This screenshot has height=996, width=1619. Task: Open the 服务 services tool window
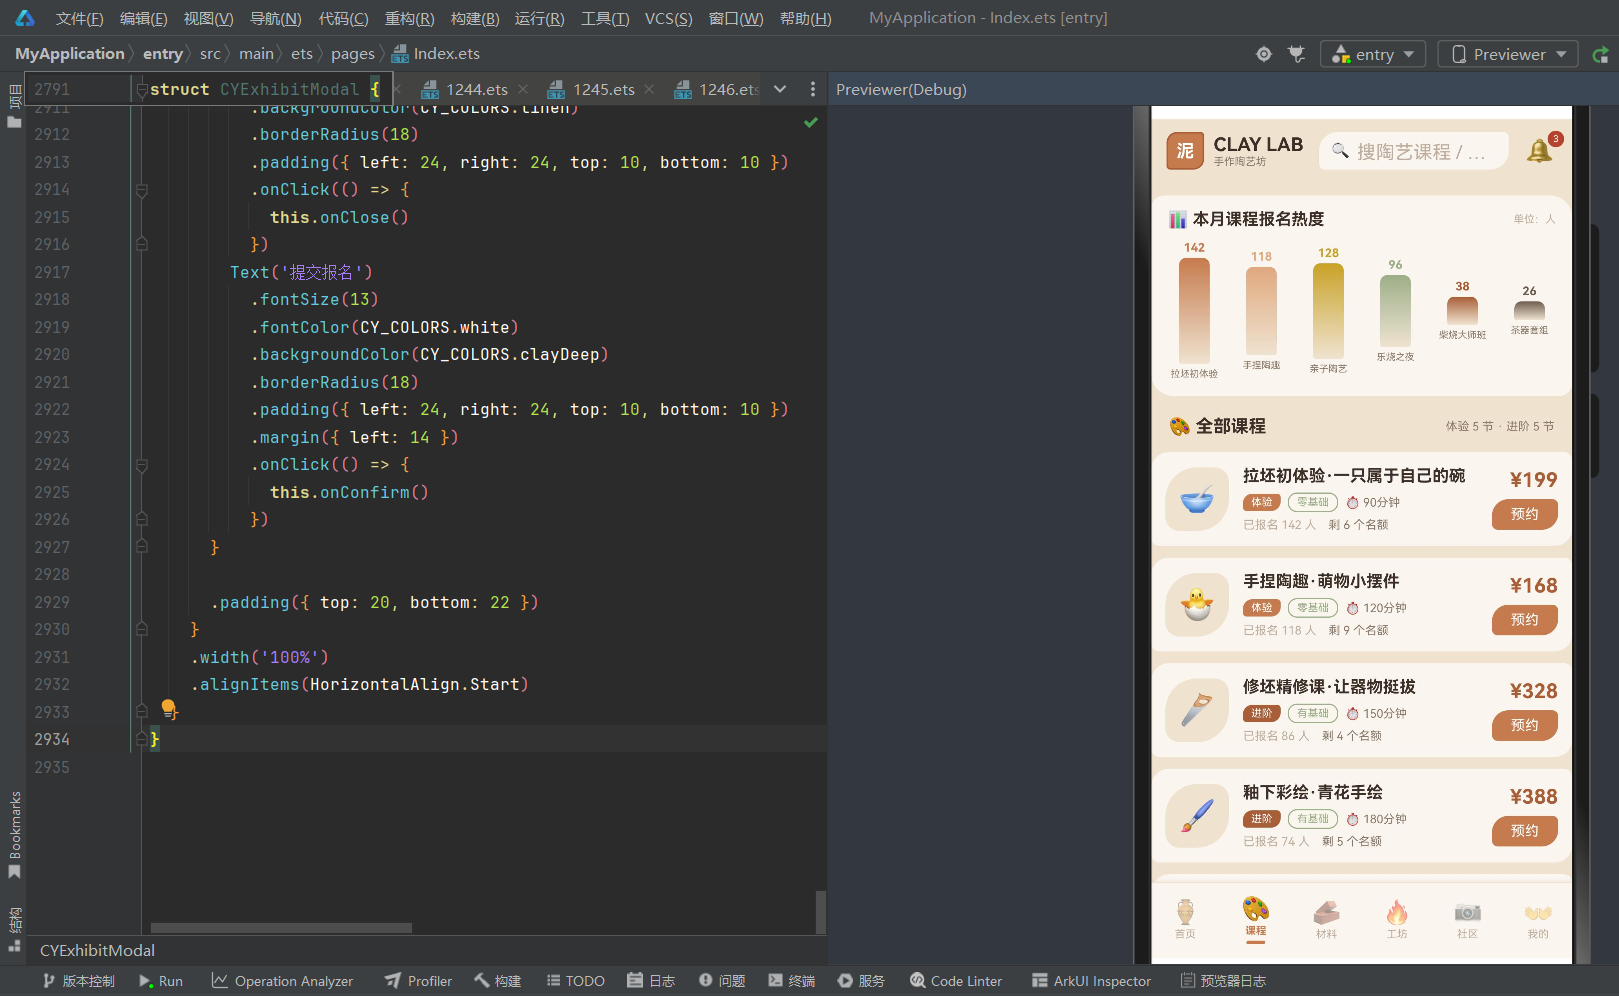pos(861,981)
